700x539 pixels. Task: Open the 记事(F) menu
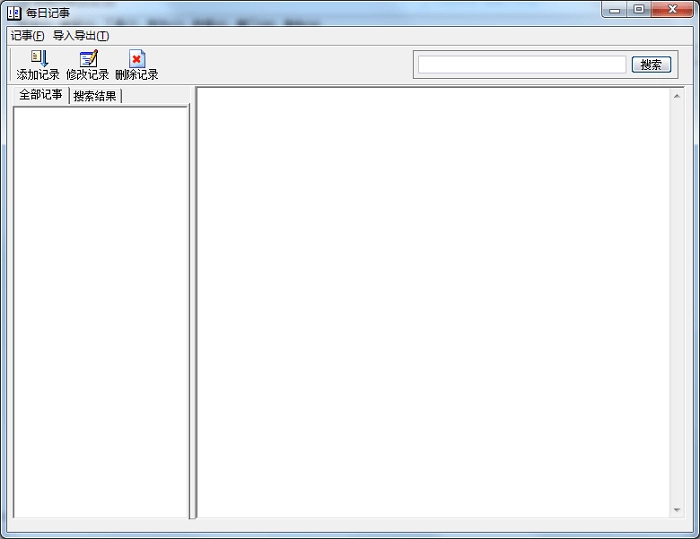(x=27, y=35)
